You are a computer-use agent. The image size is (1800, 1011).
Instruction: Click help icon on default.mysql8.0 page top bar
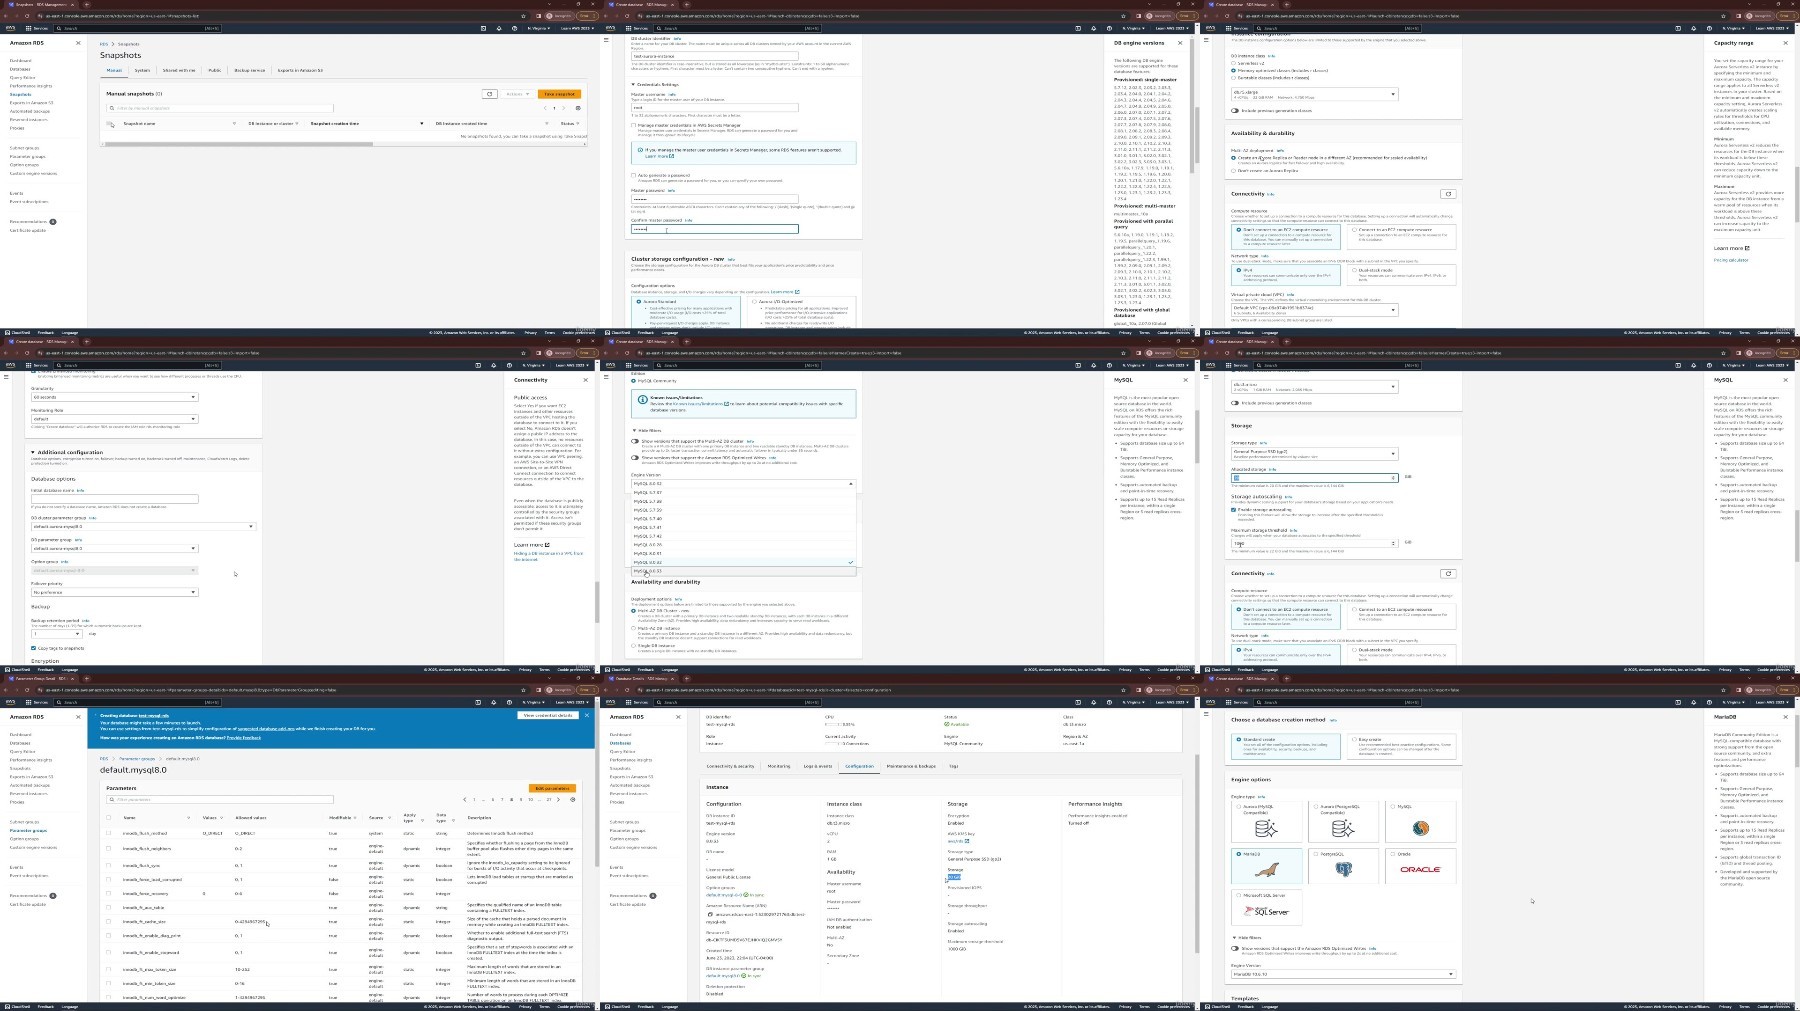[x=508, y=702]
